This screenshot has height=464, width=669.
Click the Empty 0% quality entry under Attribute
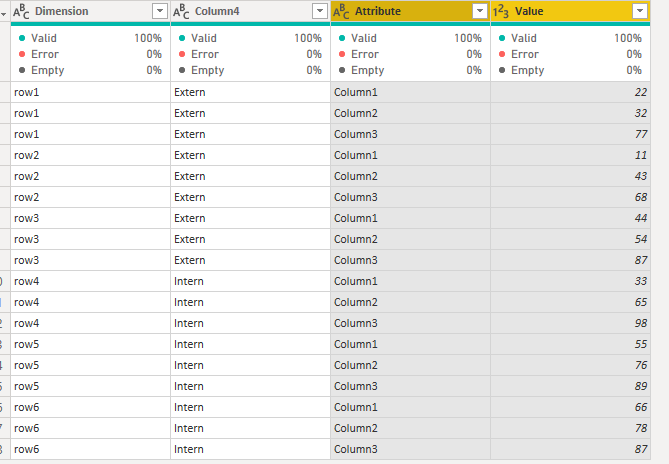pyautogui.click(x=410, y=70)
